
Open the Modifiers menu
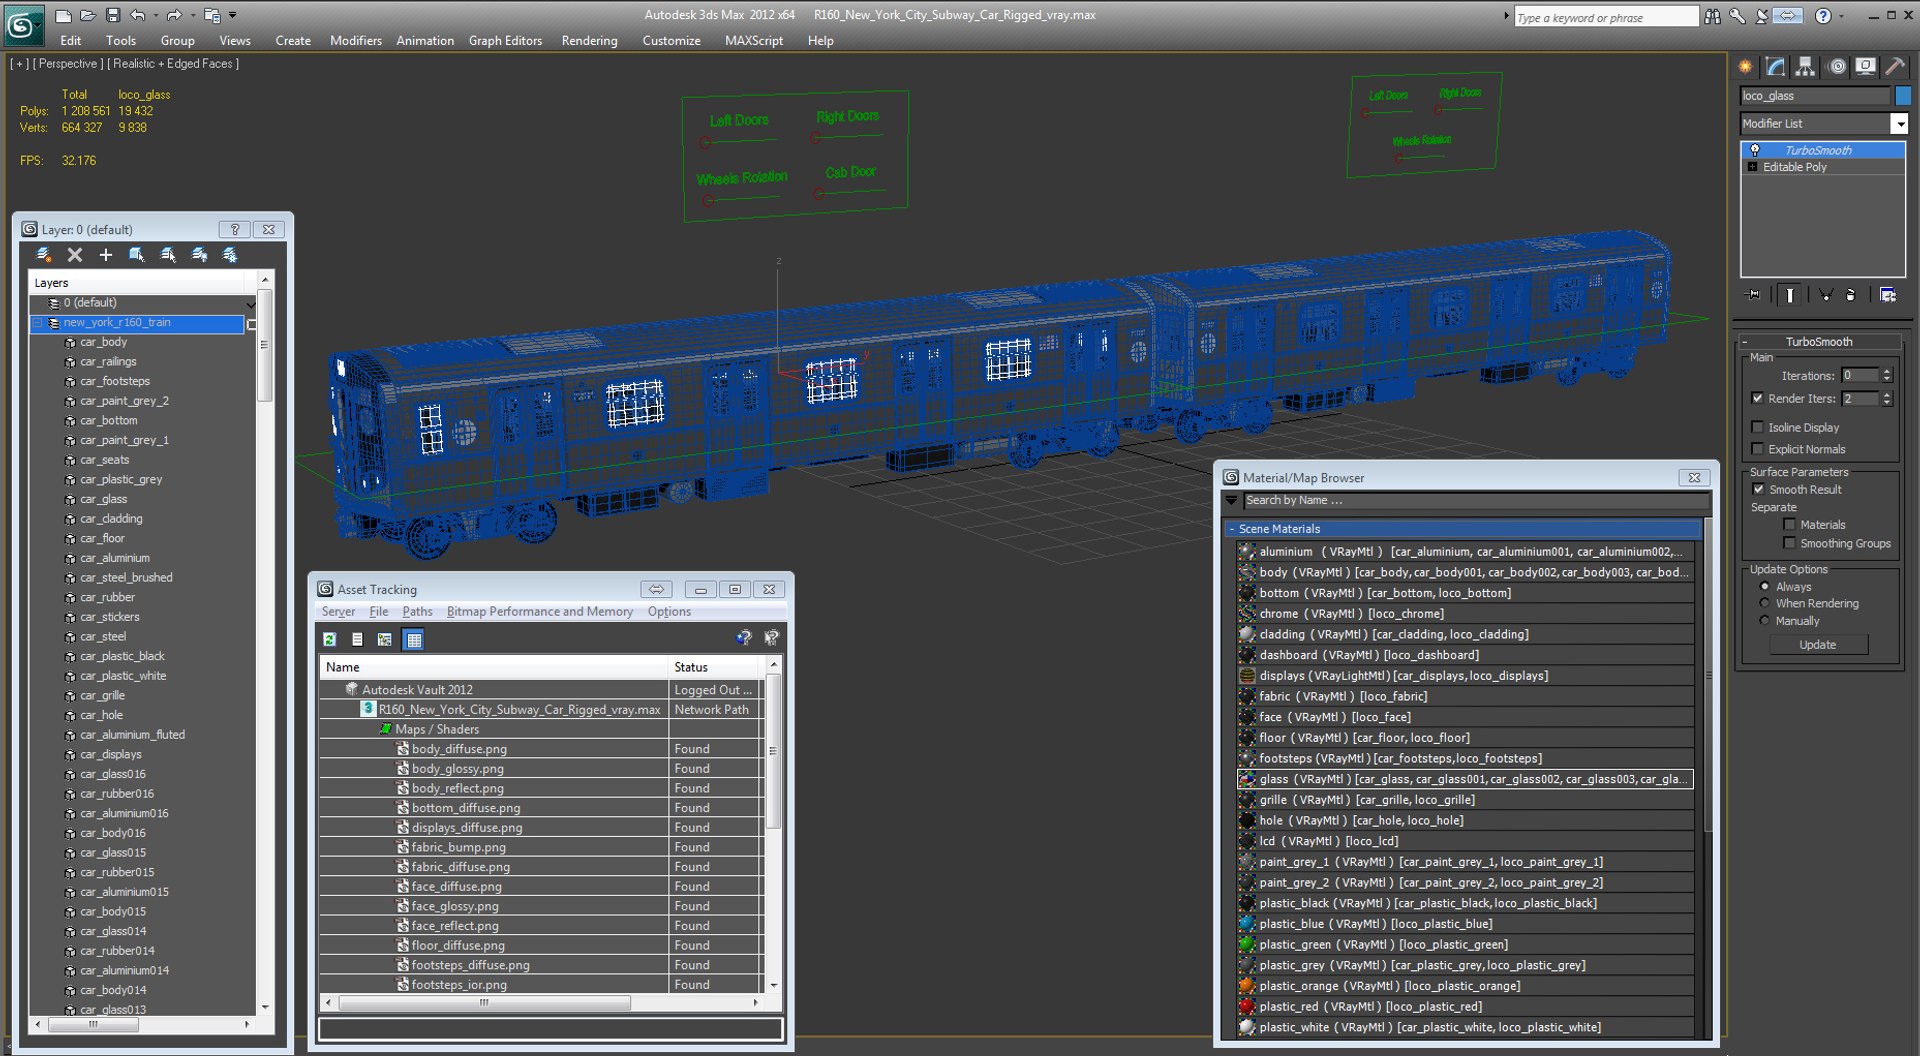click(x=356, y=41)
